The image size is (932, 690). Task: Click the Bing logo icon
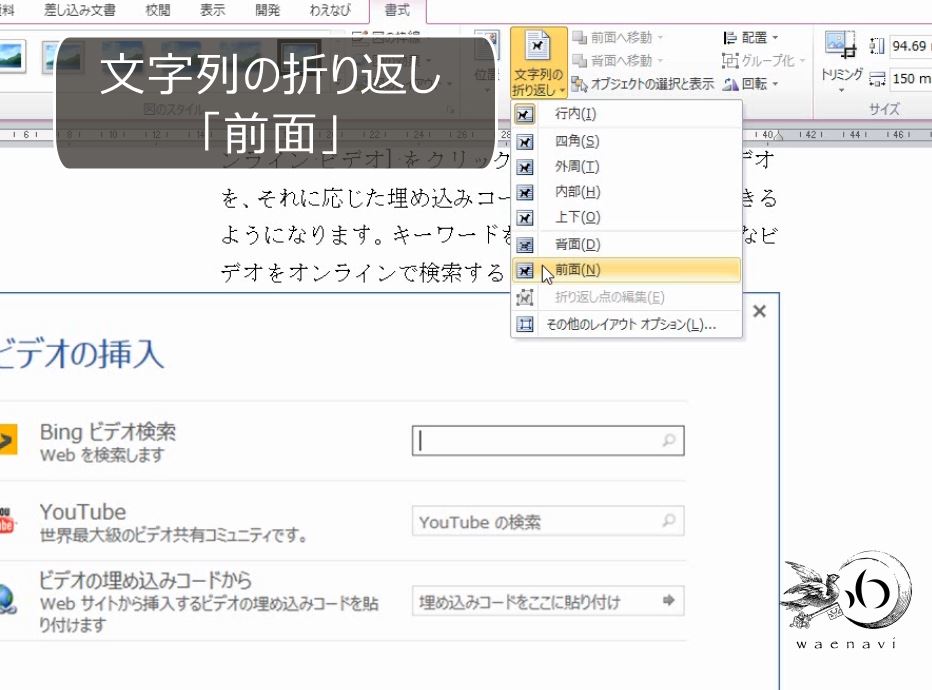click(8, 440)
